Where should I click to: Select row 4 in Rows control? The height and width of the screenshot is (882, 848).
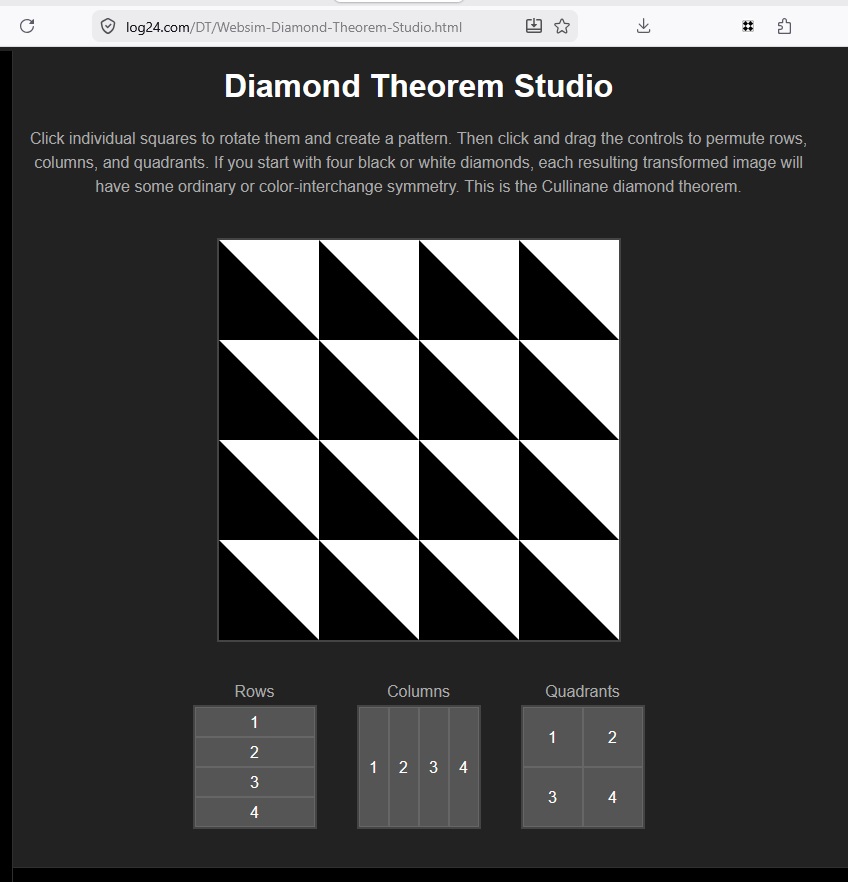(254, 812)
